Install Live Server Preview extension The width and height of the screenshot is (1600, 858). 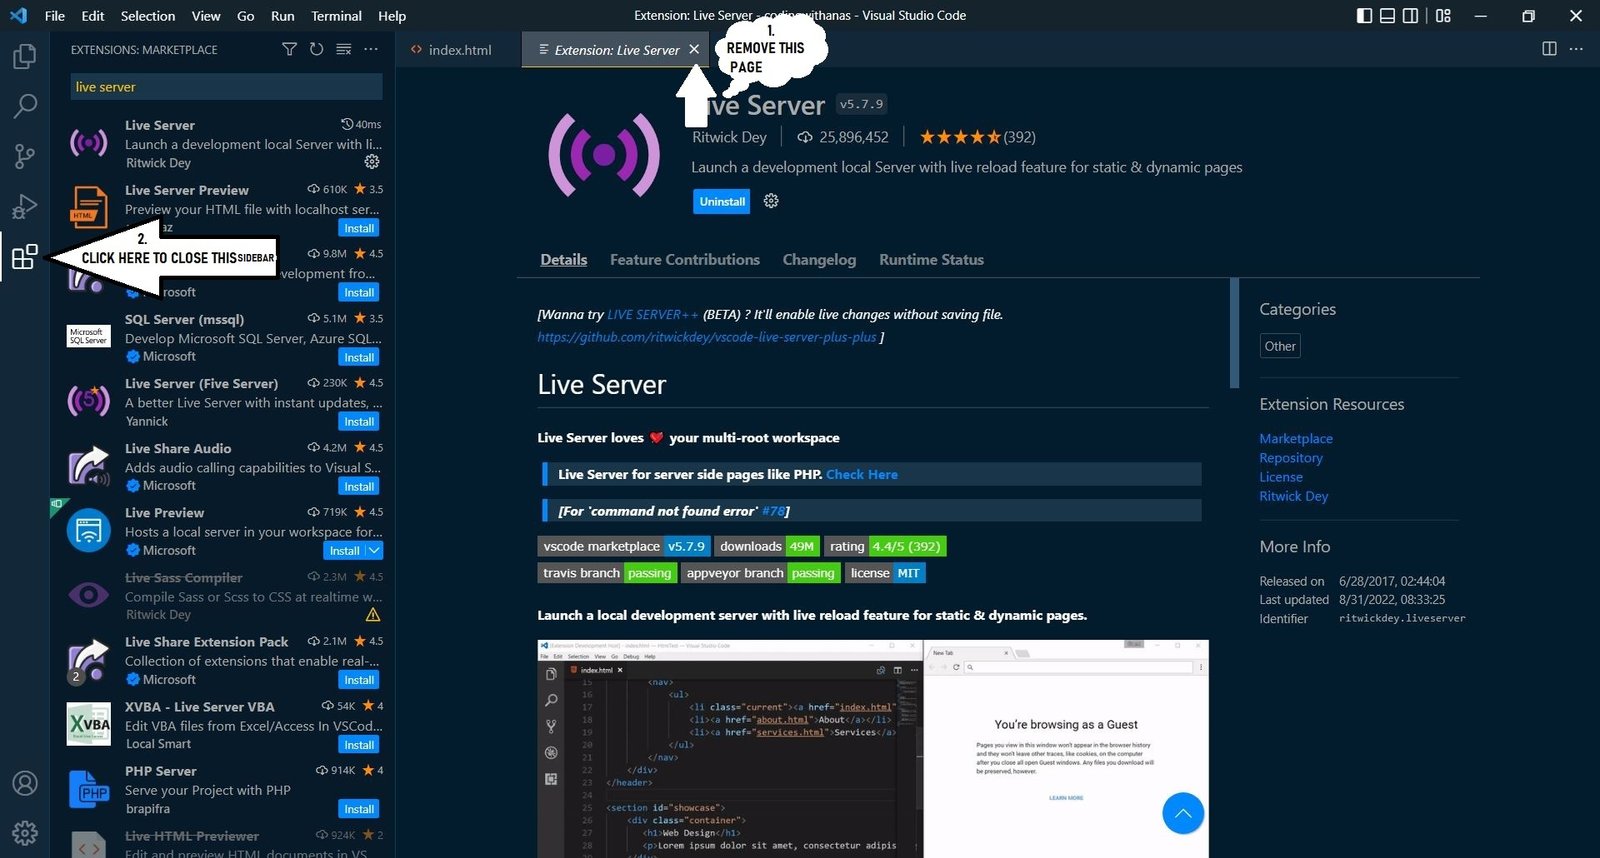pyautogui.click(x=359, y=228)
